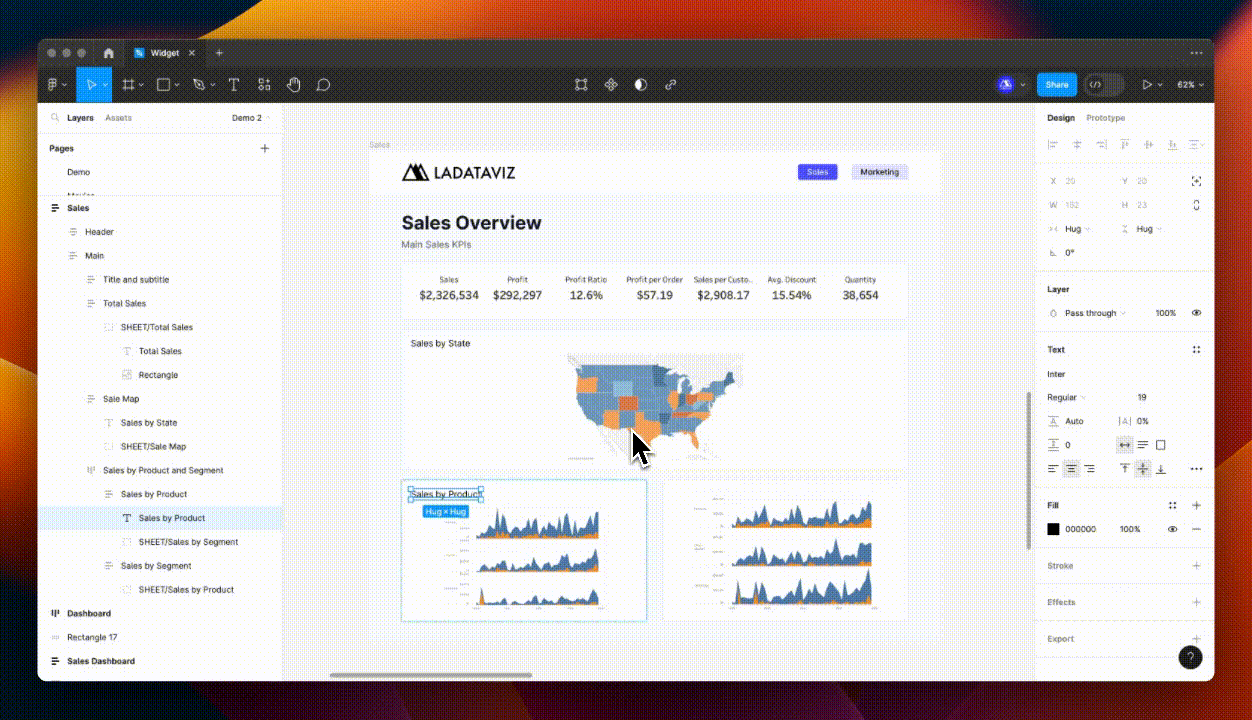Set text align left
Image resolution: width=1252 pixels, height=720 pixels.
(x=1053, y=469)
